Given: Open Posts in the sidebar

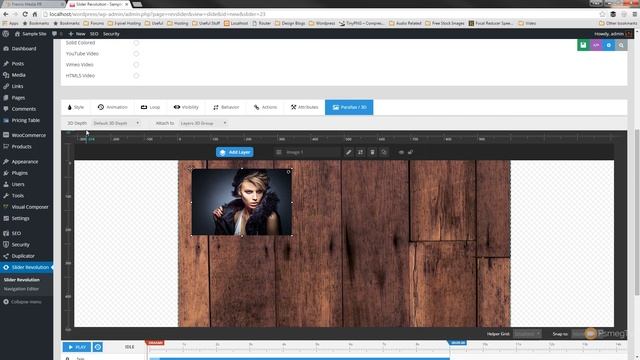Looking at the screenshot, I should (x=18, y=64).
